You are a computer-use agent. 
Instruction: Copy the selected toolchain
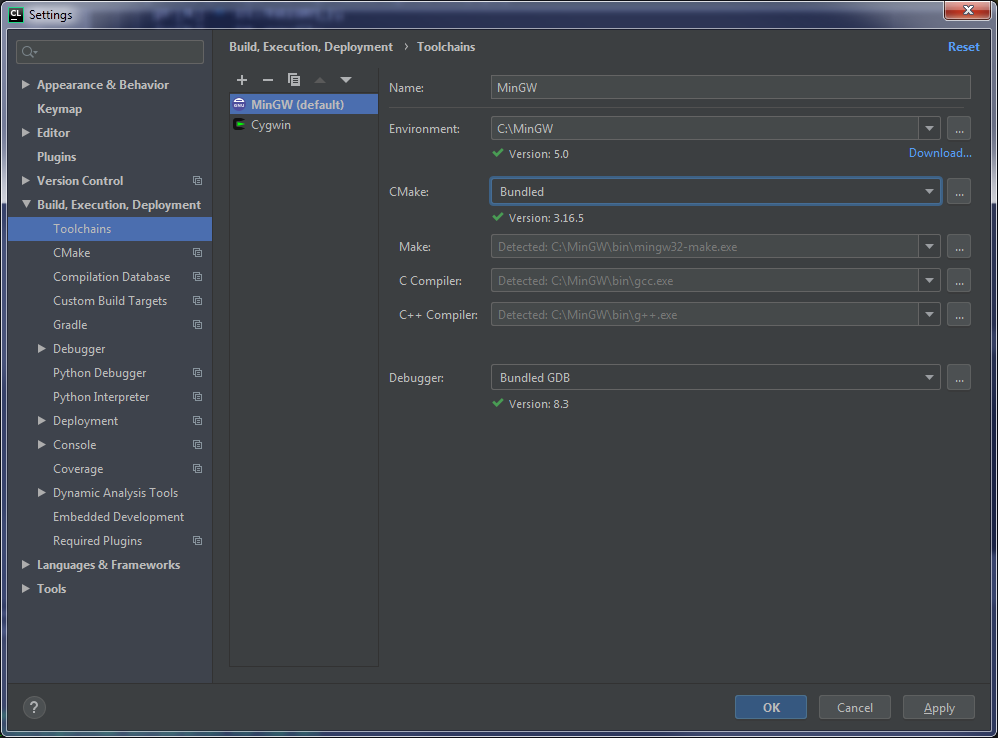pyautogui.click(x=293, y=80)
